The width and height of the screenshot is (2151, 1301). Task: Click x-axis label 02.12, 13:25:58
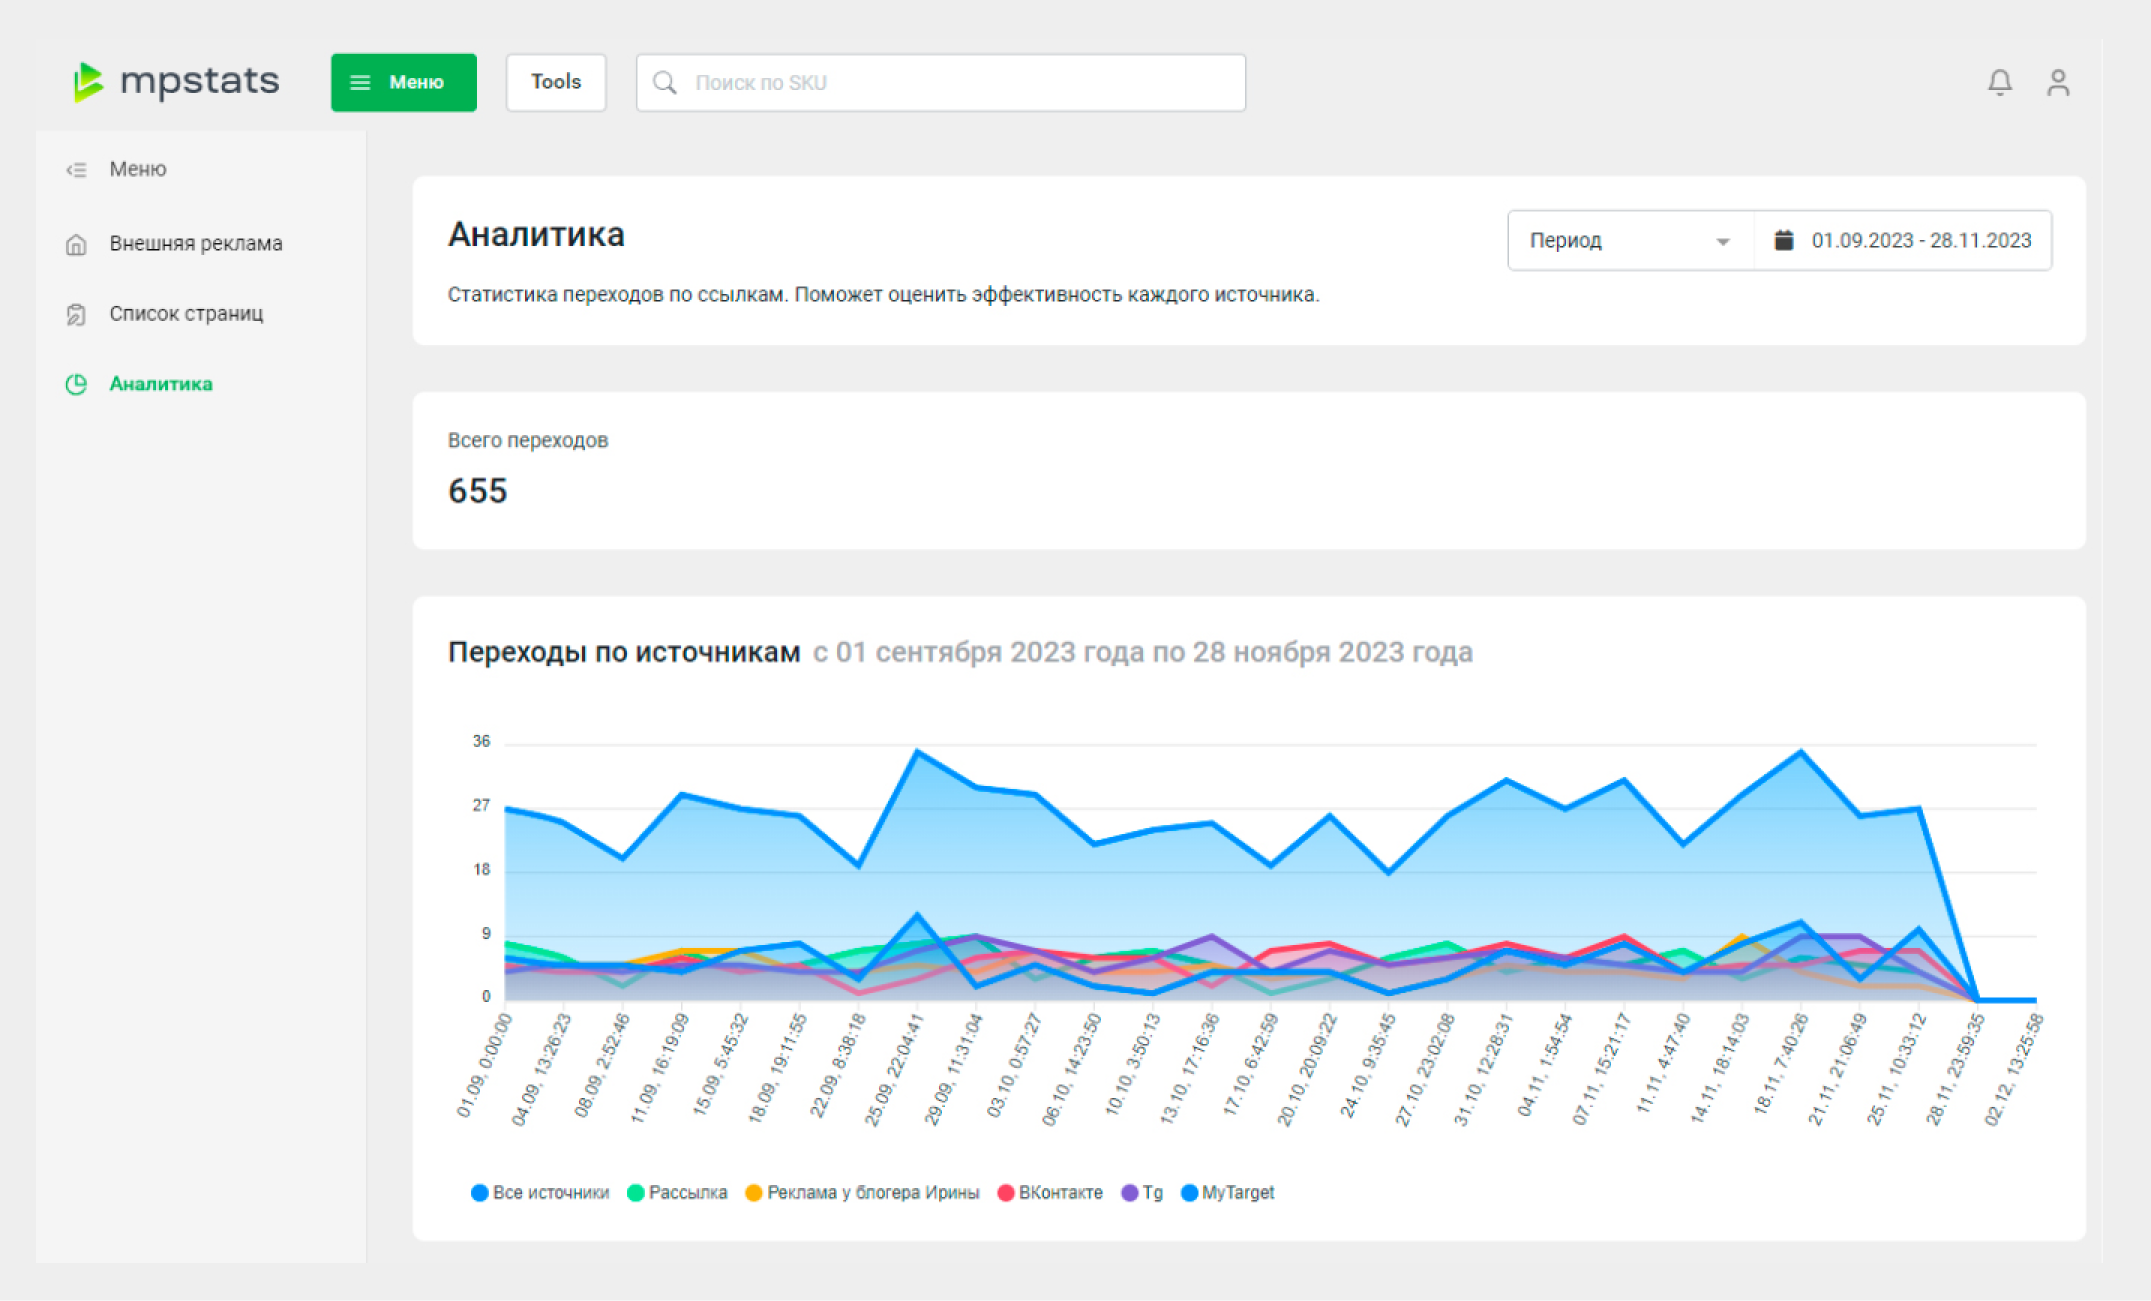[2014, 1069]
